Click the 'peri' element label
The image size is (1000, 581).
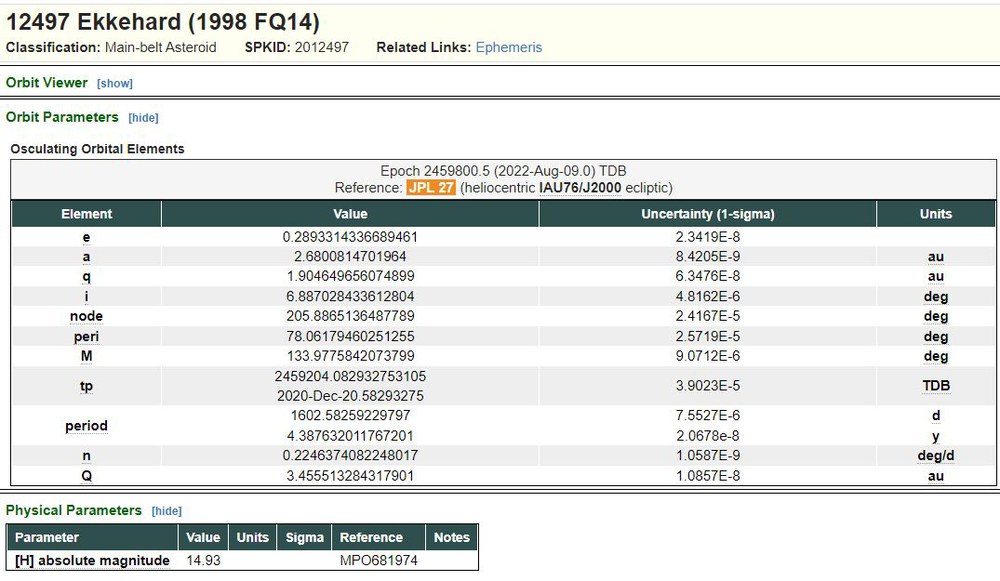coord(86,336)
